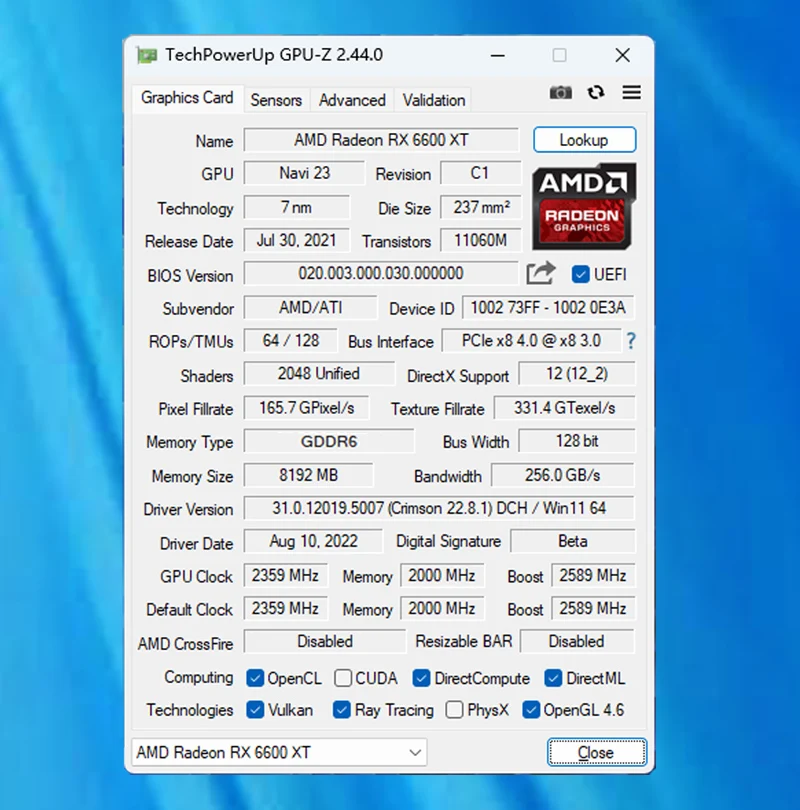Click the Digital Signature value Beta

[x=573, y=541]
